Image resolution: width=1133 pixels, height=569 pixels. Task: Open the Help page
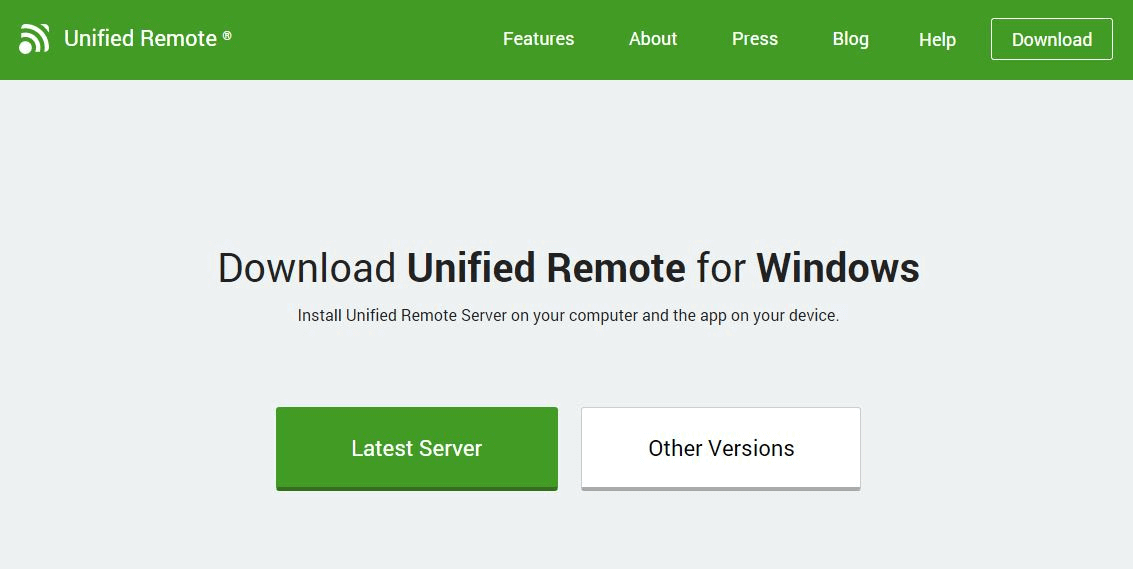pyautogui.click(x=937, y=40)
